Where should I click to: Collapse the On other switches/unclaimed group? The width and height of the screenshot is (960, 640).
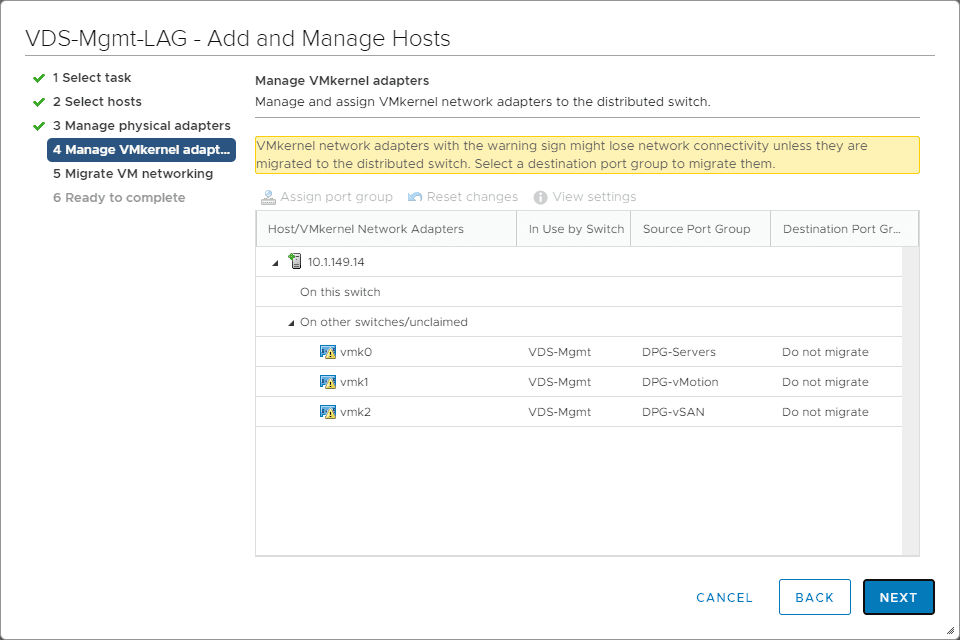(291, 323)
